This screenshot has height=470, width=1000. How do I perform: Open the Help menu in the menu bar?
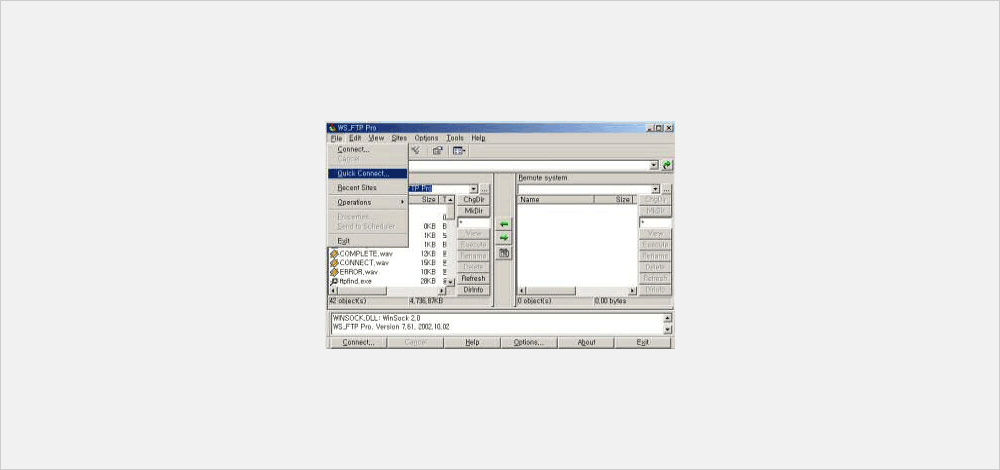(x=478, y=138)
